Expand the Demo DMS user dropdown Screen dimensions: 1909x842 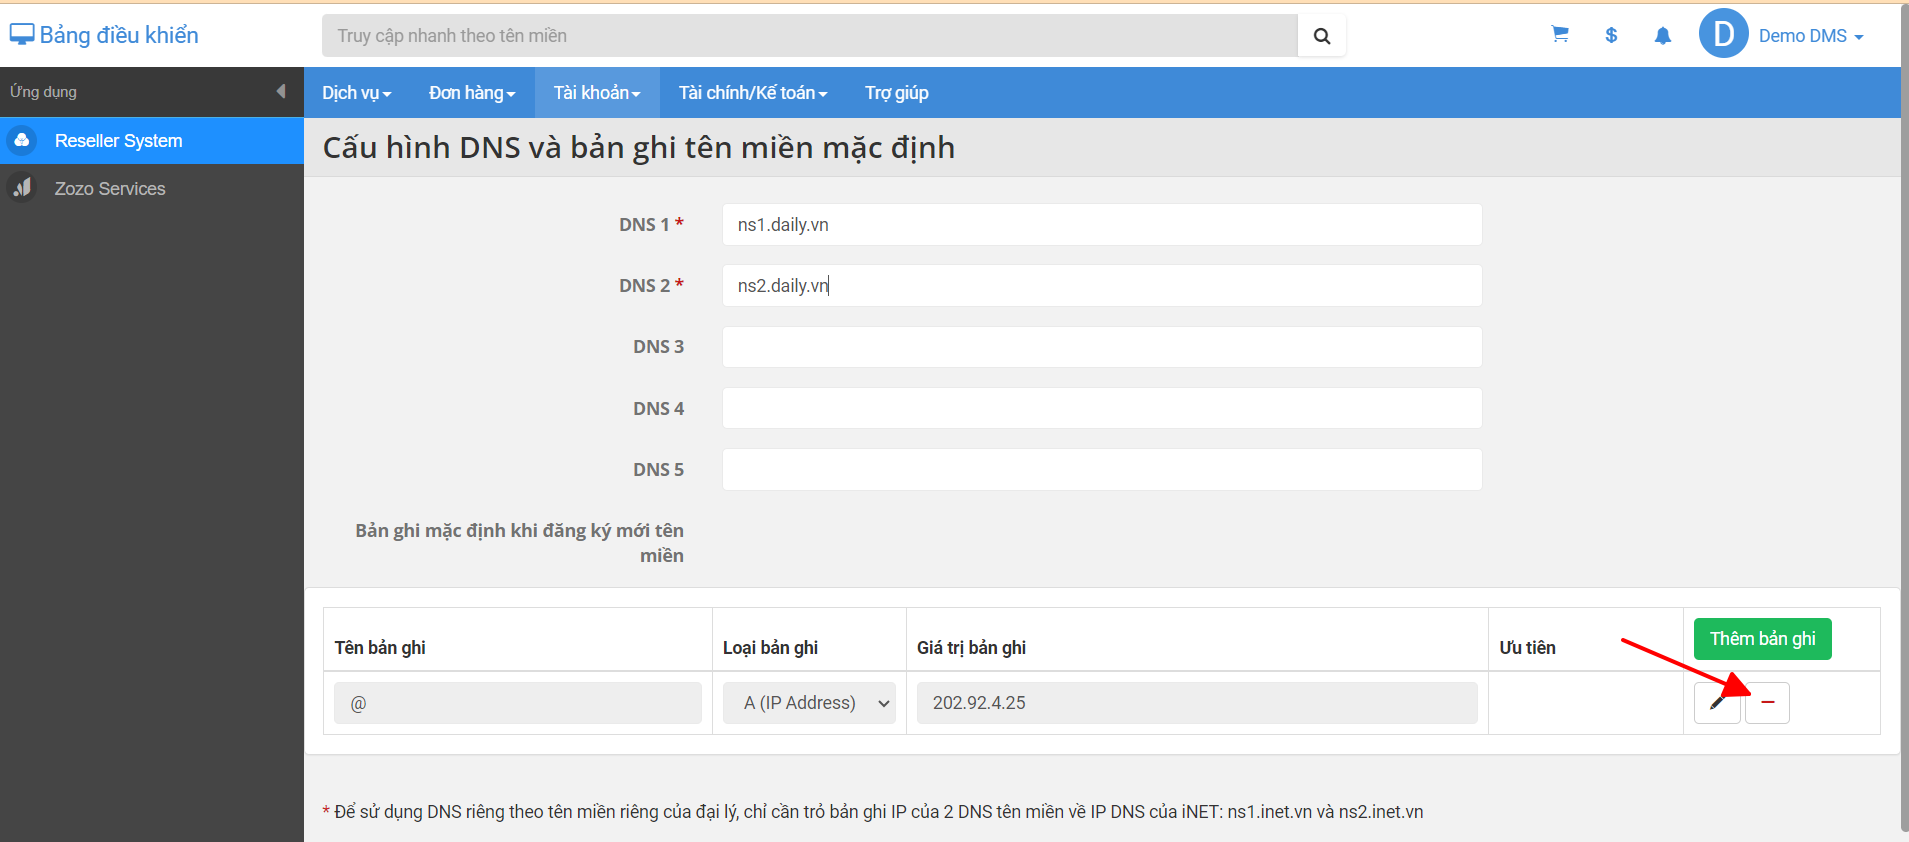pos(1811,36)
